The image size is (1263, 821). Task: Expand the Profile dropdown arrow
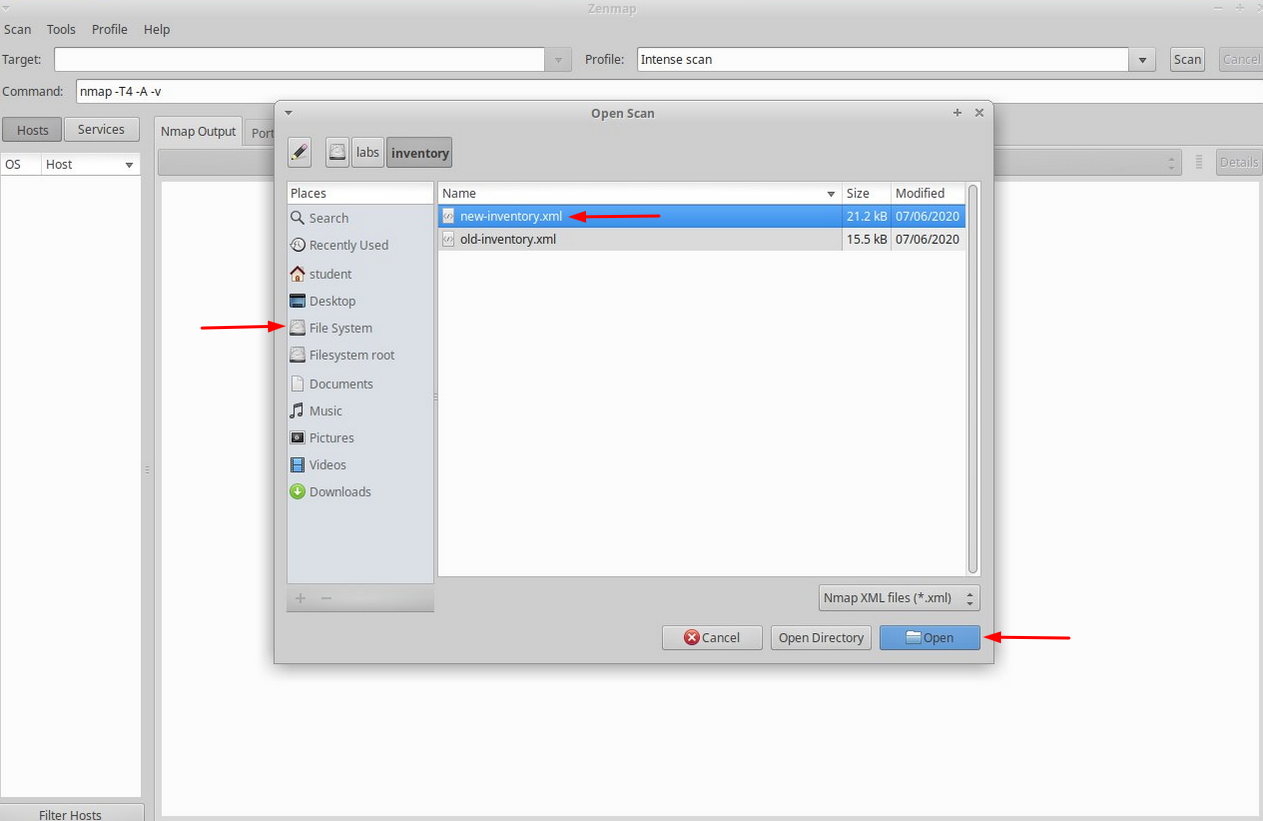1142,60
